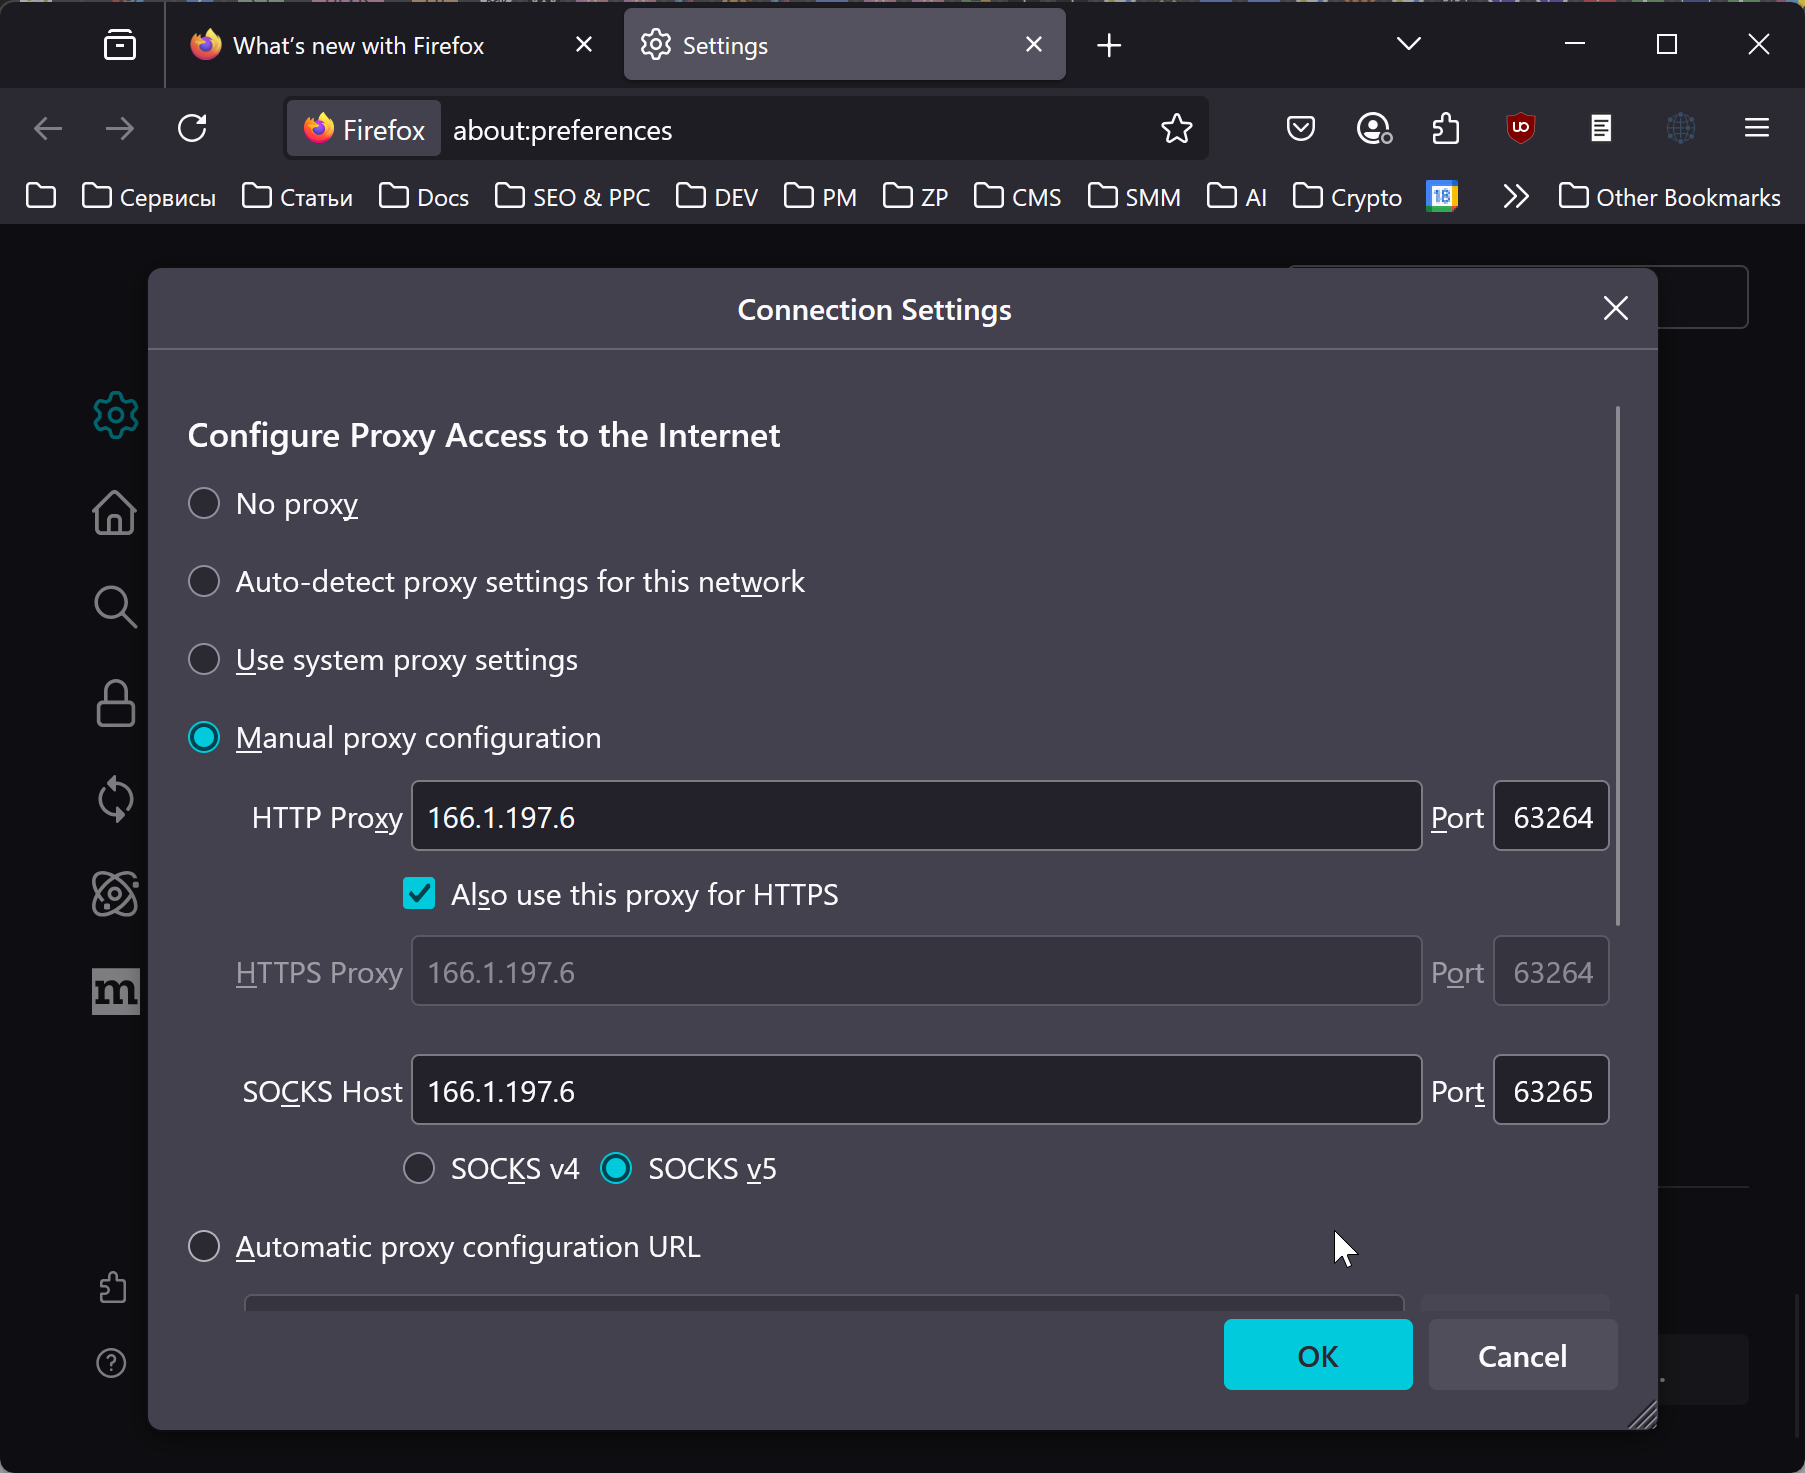The height and width of the screenshot is (1473, 1805).
Task: Open the CMS bookmarks folder
Action: pos(1017,196)
